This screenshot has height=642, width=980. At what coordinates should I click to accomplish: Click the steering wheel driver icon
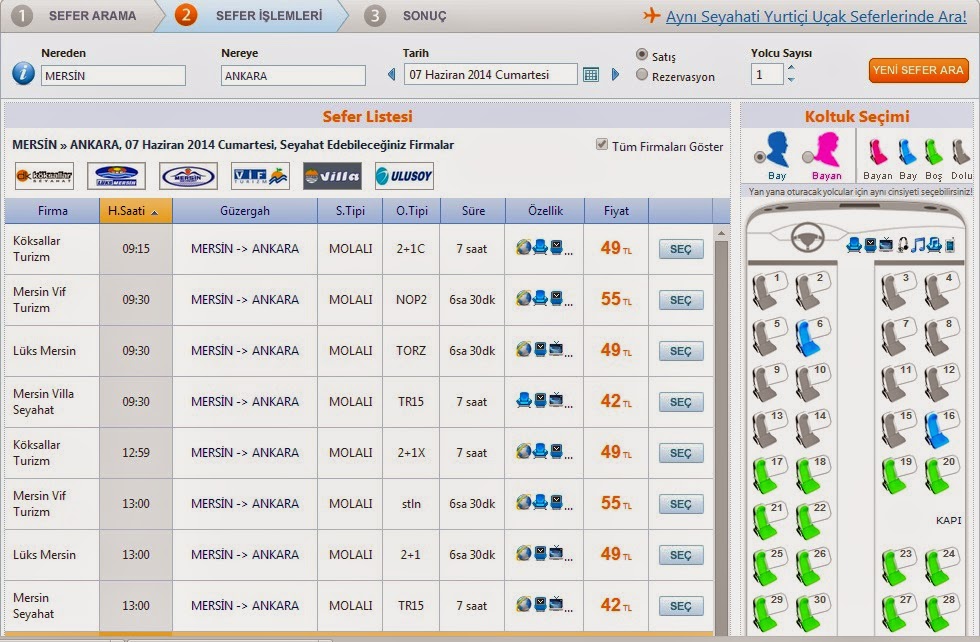[807, 237]
